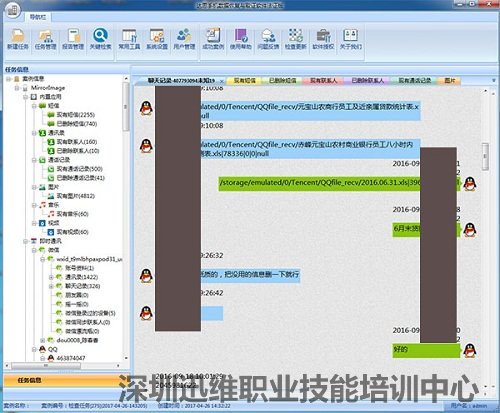Open 成功案例 toolbar icon
500x413 pixels.
coord(213,39)
